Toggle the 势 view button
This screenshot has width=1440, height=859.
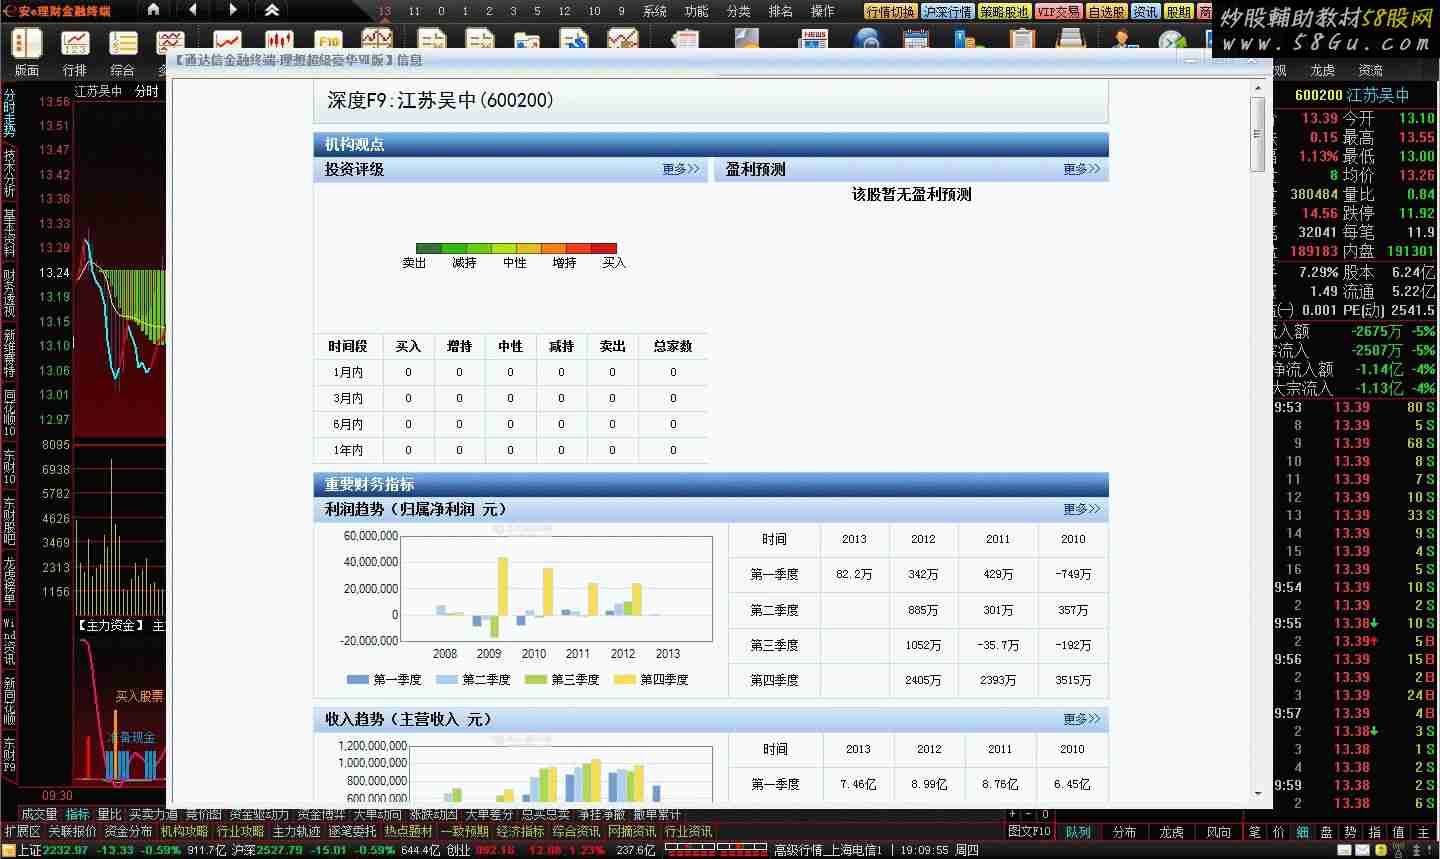(x=1350, y=832)
